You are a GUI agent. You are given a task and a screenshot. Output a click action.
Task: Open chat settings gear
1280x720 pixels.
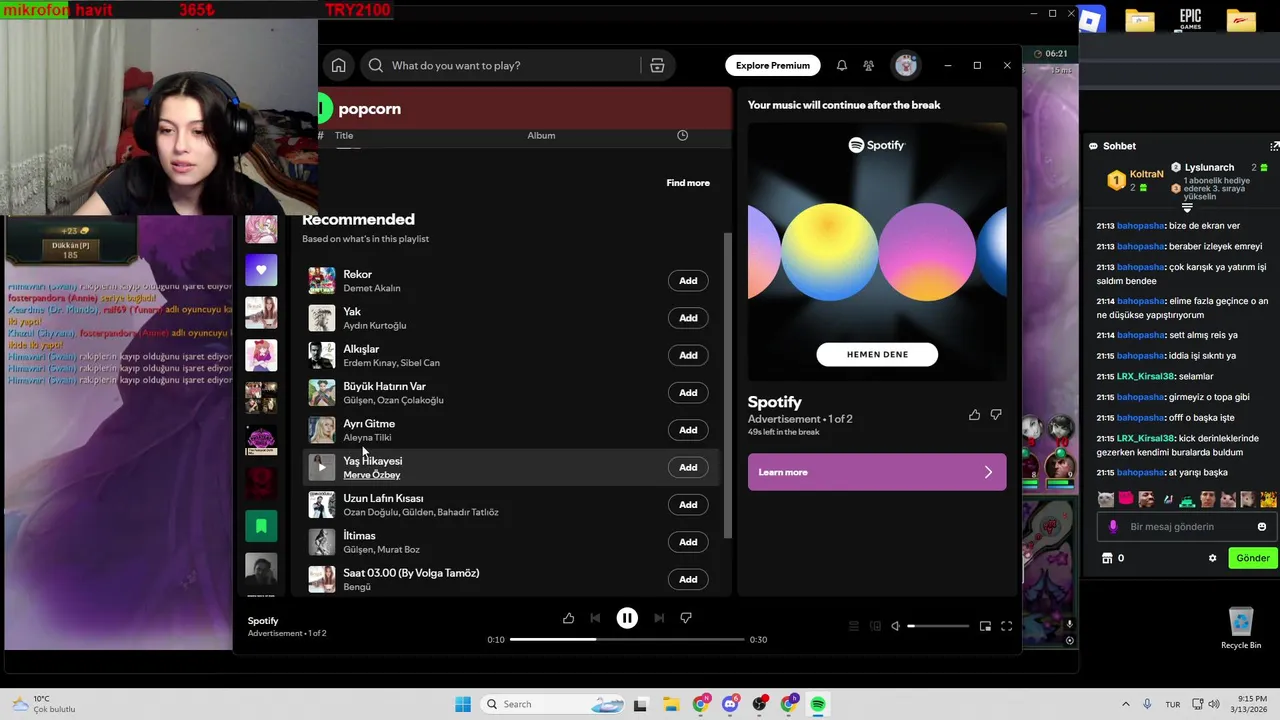pyautogui.click(x=1213, y=558)
